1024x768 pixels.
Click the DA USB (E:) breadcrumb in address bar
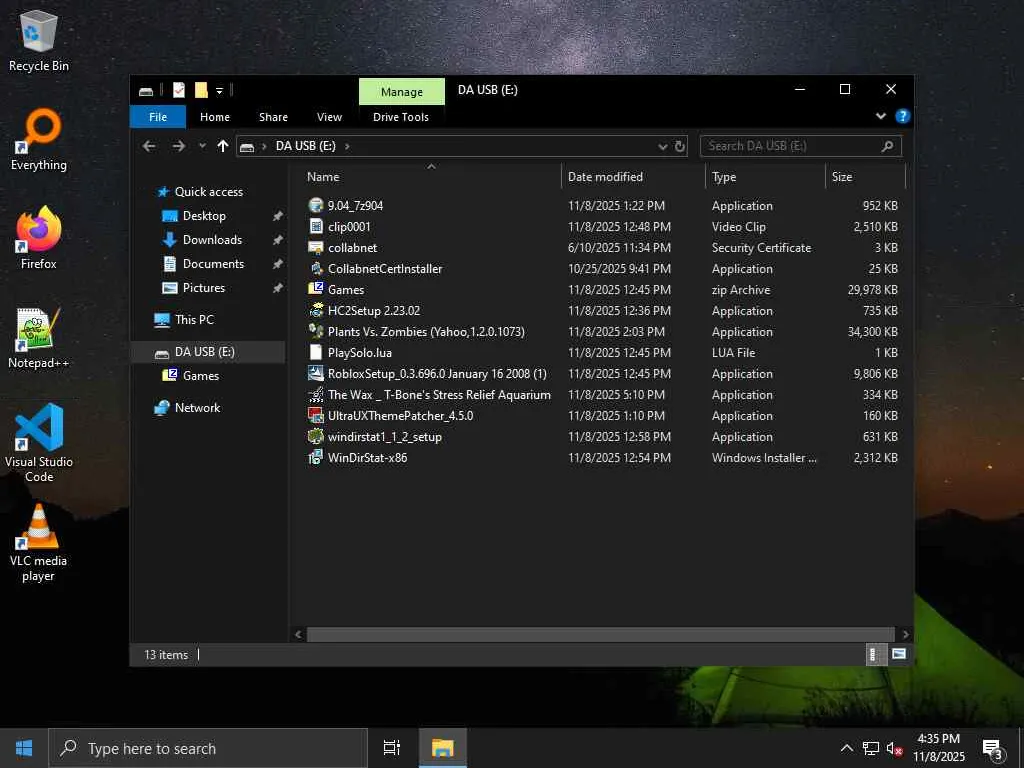pyautogui.click(x=306, y=146)
